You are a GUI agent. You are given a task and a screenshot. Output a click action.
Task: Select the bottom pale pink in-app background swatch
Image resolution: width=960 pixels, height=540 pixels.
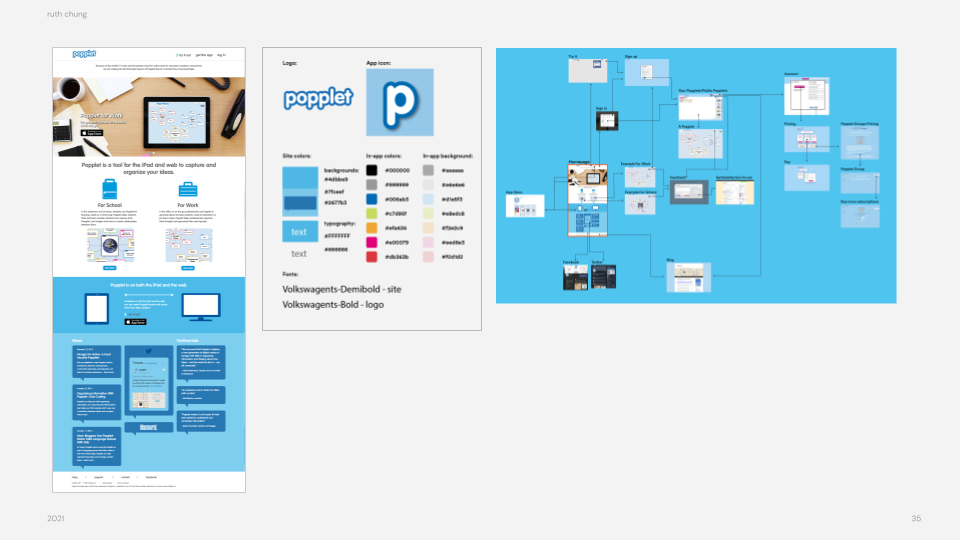click(x=429, y=257)
